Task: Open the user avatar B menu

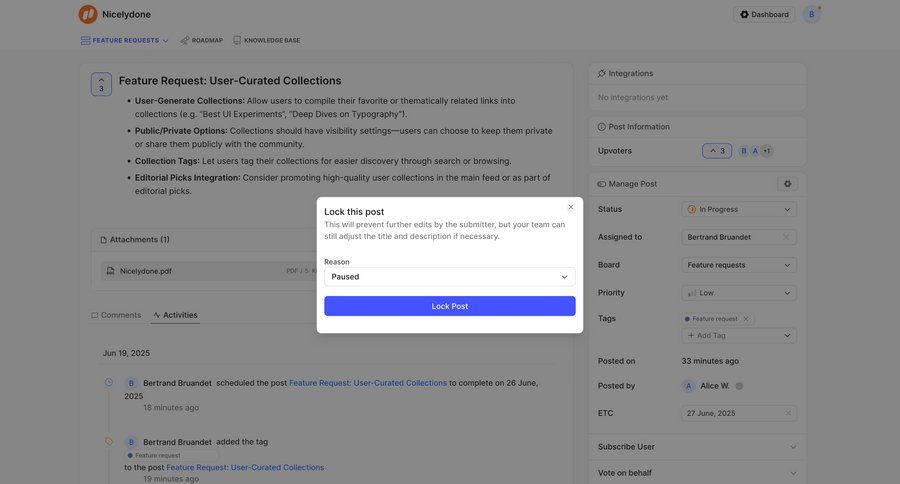Action: (812, 14)
